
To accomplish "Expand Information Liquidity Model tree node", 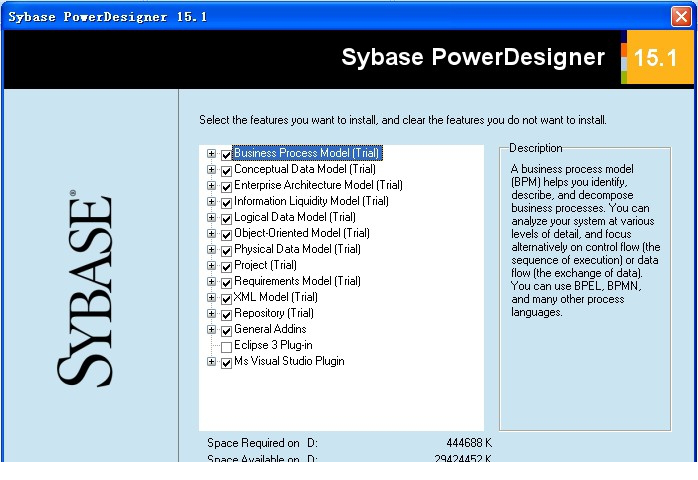I will [211, 202].
